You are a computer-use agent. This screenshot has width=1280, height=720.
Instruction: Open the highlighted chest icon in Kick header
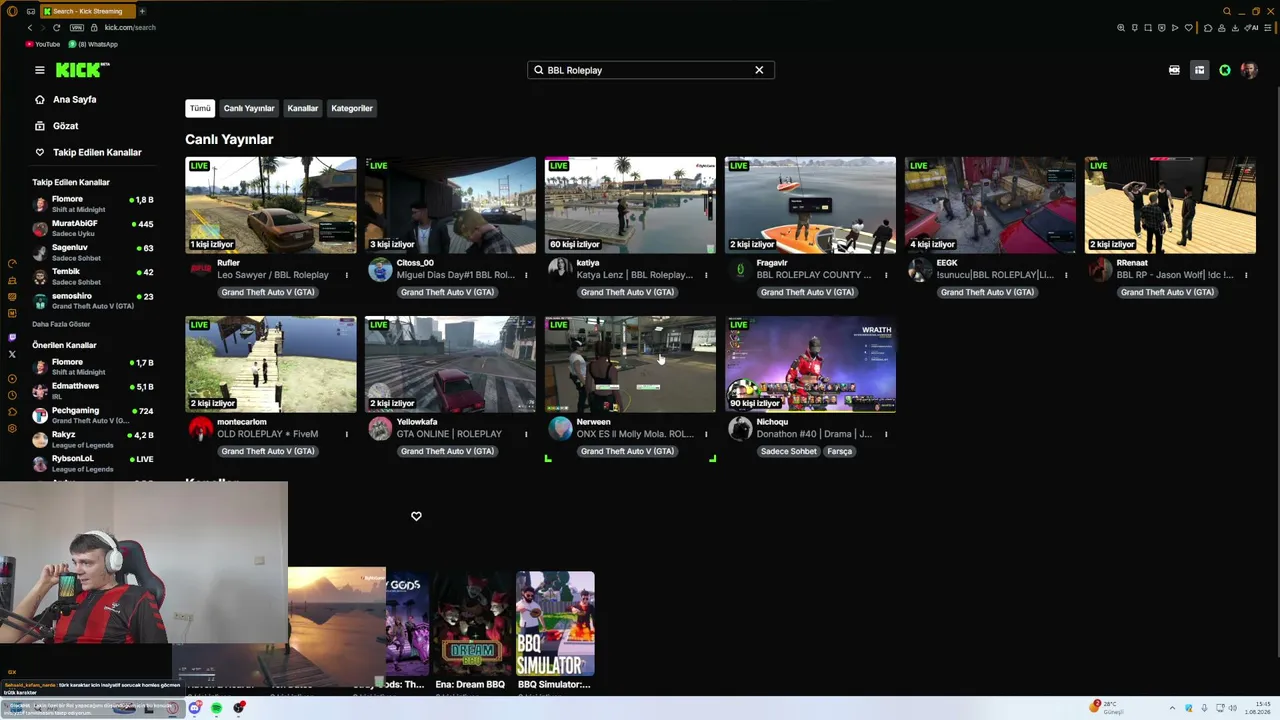click(1199, 70)
